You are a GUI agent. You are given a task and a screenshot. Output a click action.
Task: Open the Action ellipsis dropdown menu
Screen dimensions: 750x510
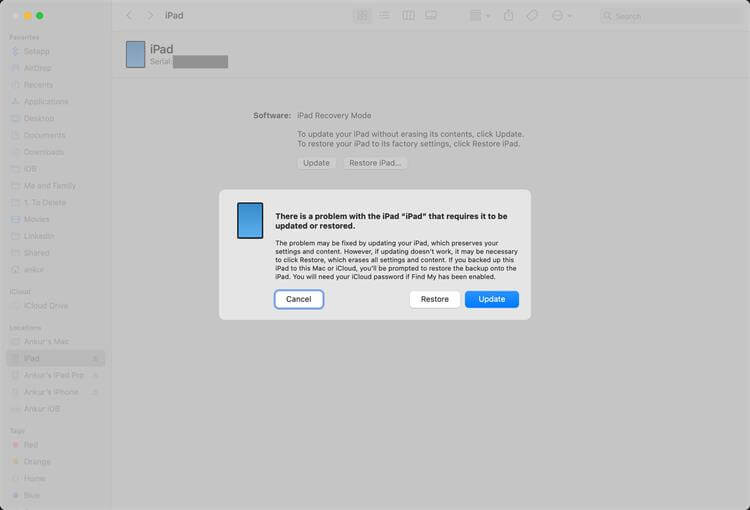[x=562, y=16]
